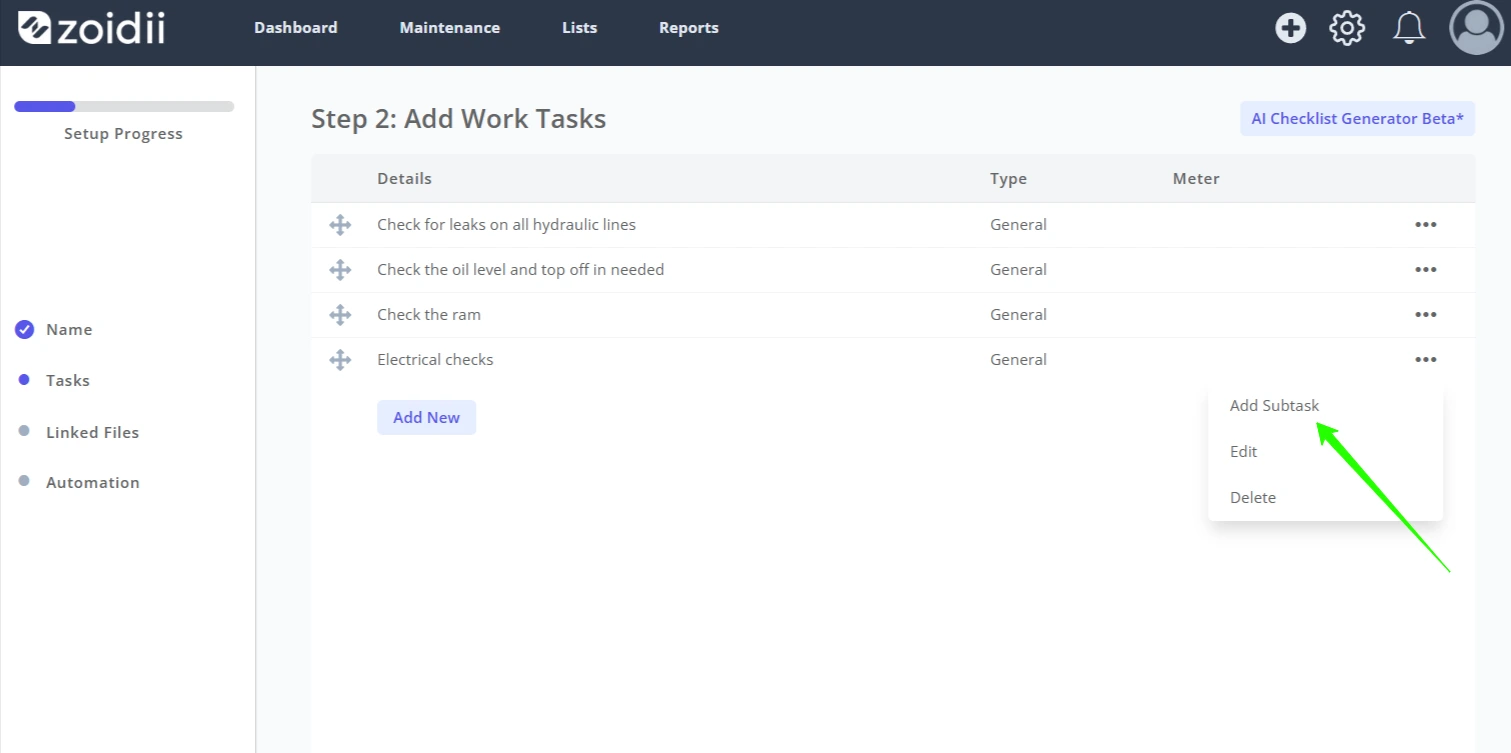Image resolution: width=1511 pixels, height=753 pixels.
Task: Click move handle for oil level task
Action: [x=340, y=270]
